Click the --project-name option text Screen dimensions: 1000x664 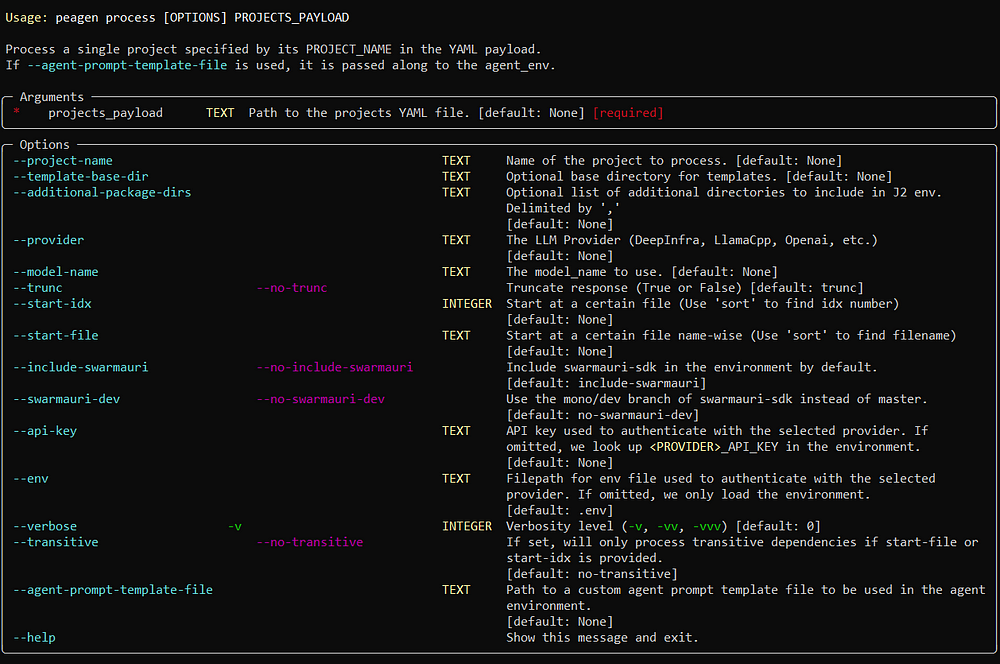click(x=62, y=161)
